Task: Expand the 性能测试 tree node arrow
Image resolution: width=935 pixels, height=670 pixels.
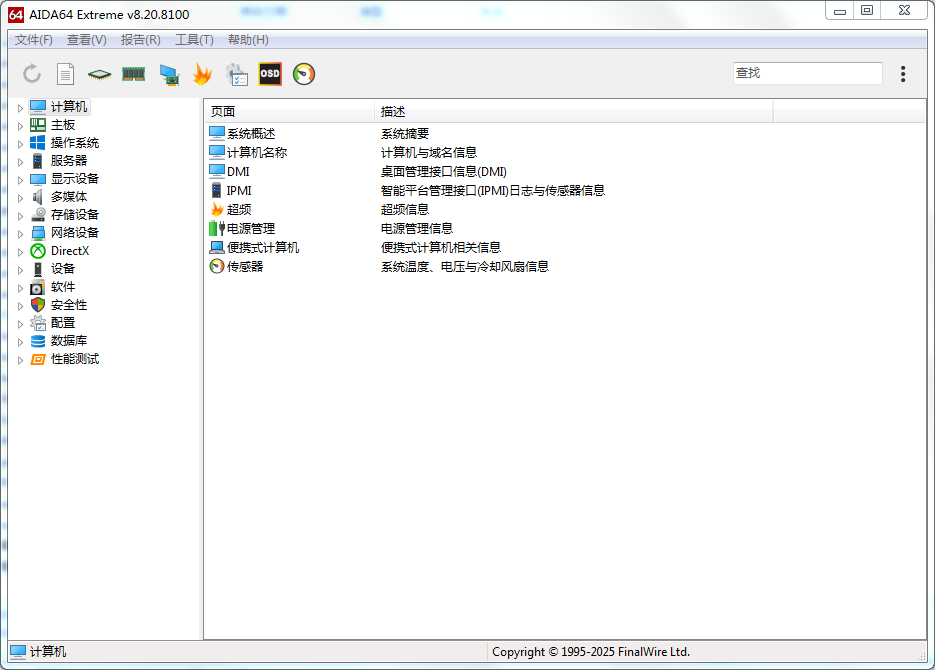Action: 20,360
